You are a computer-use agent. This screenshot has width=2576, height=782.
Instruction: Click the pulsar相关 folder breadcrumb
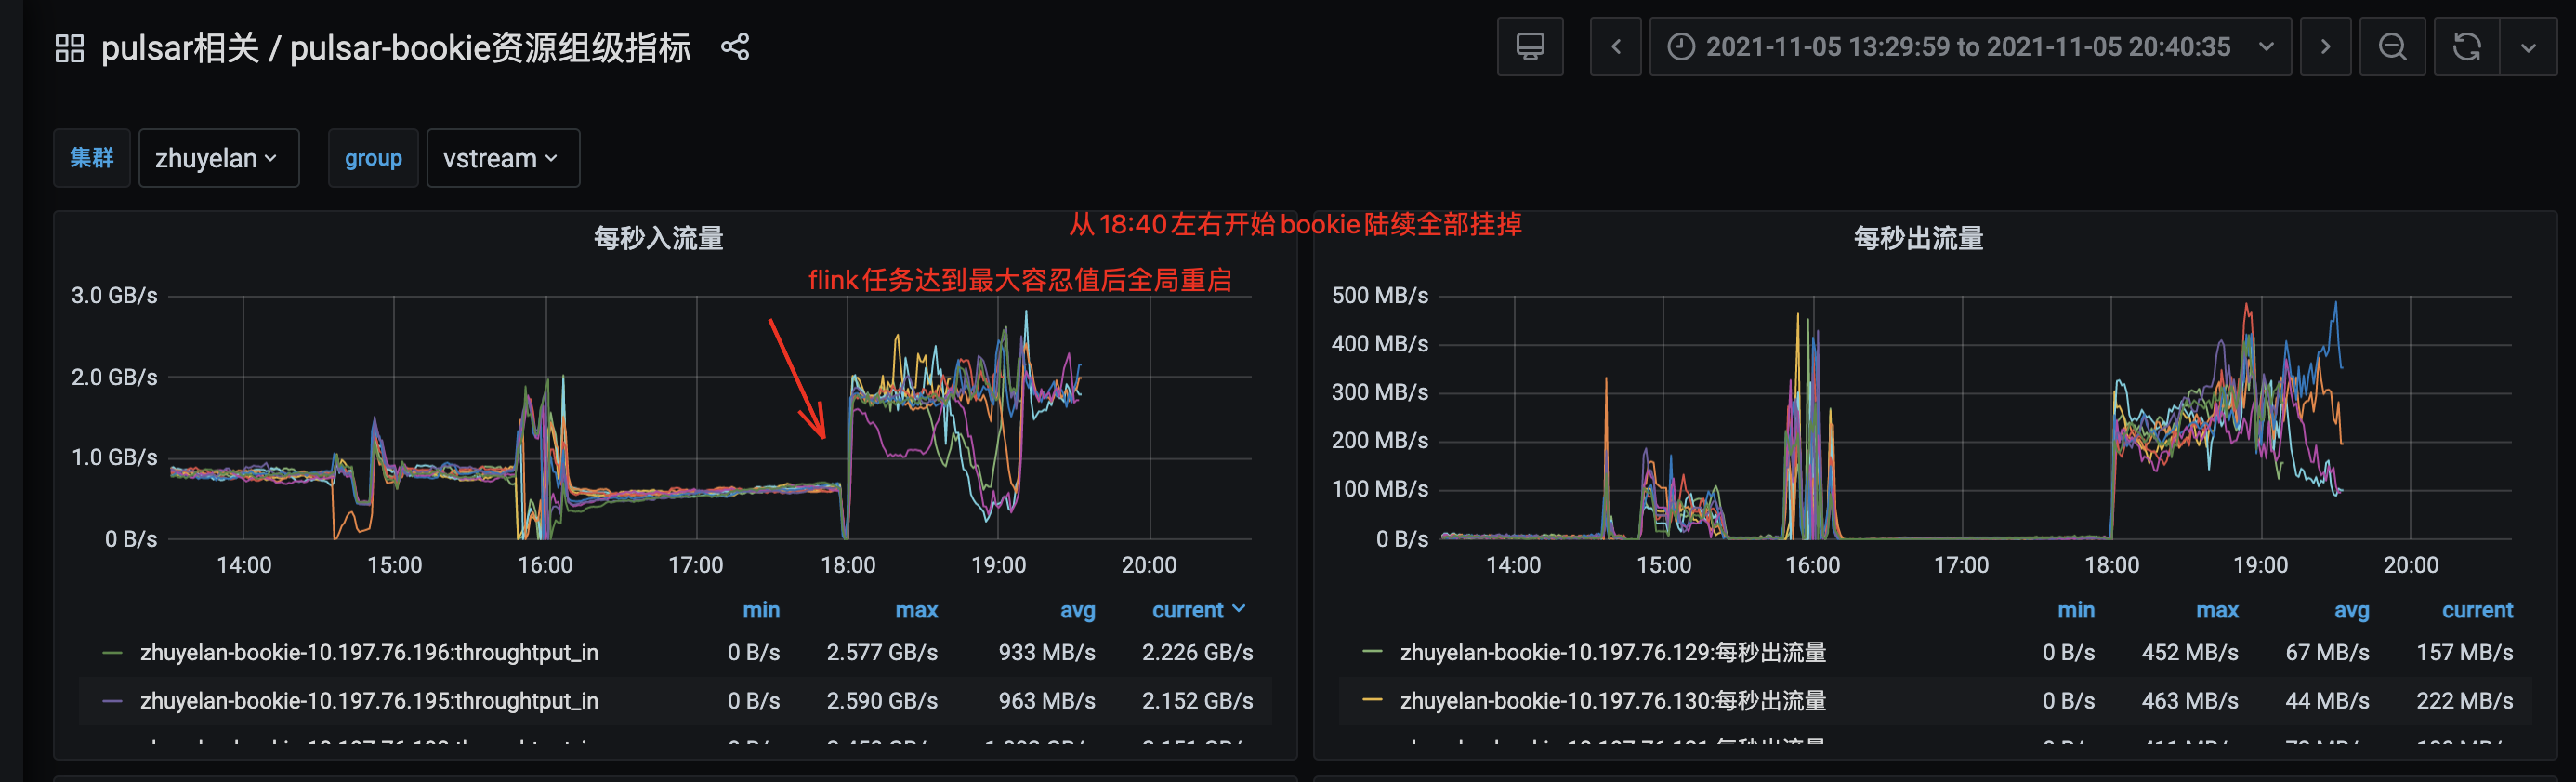(x=180, y=47)
